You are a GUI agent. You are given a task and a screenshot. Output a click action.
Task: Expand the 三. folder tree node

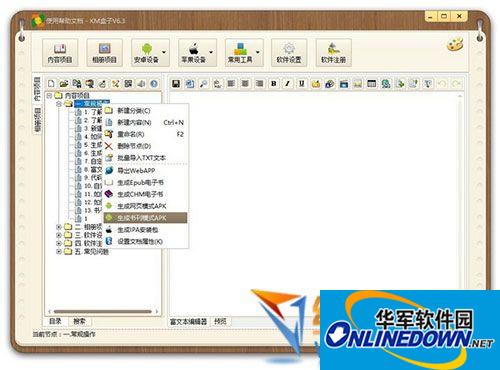59,235
